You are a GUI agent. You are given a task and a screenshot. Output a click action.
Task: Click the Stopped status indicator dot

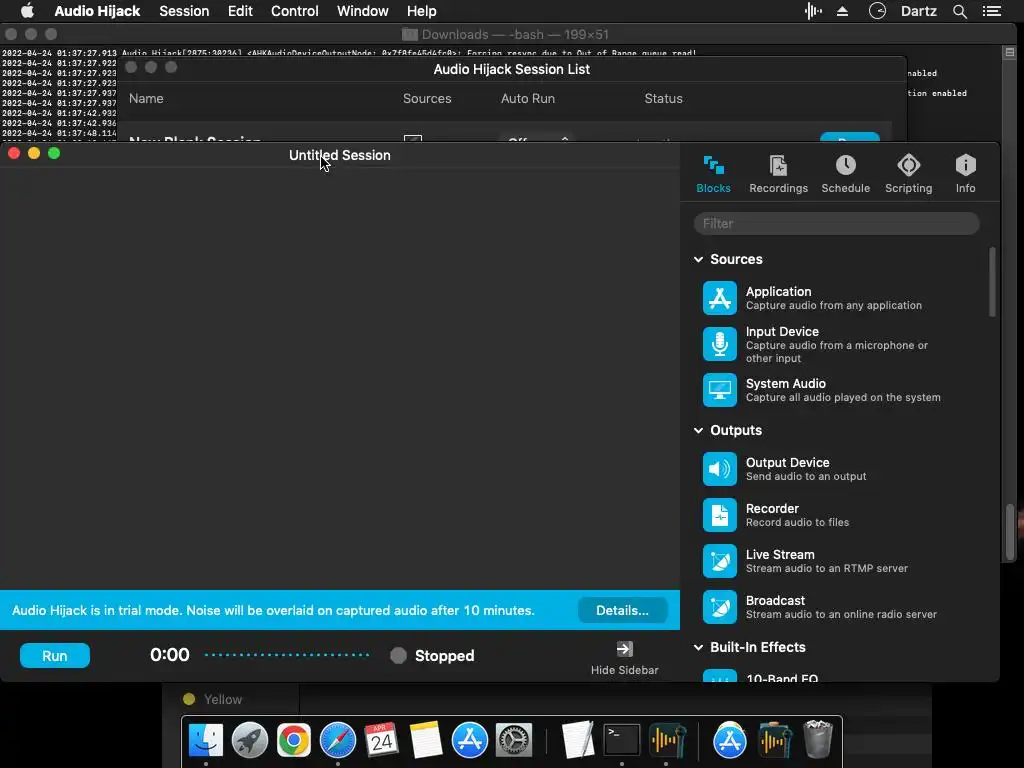coord(398,656)
